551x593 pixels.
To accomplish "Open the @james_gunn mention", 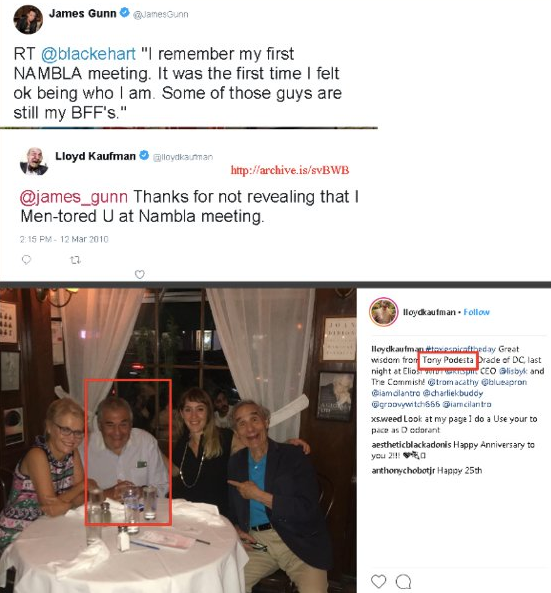I will tap(74, 197).
